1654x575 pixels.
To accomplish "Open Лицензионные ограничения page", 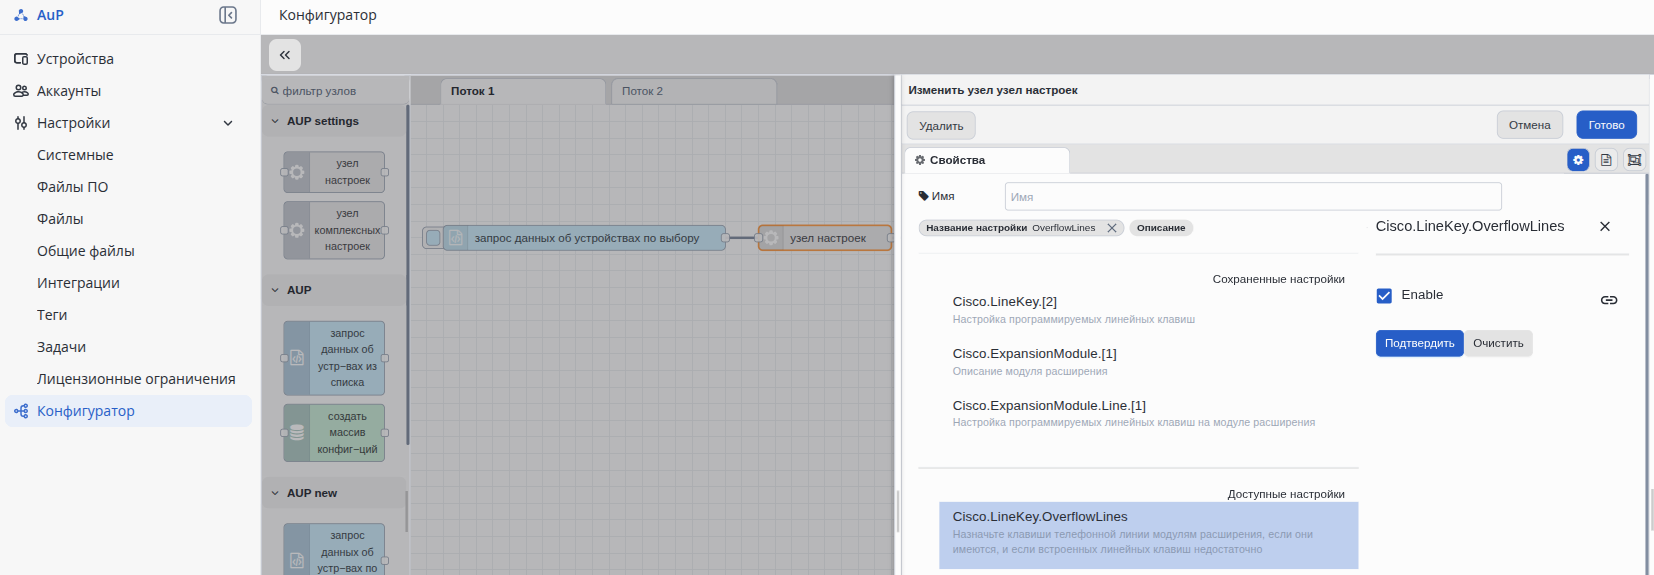I will point(136,379).
